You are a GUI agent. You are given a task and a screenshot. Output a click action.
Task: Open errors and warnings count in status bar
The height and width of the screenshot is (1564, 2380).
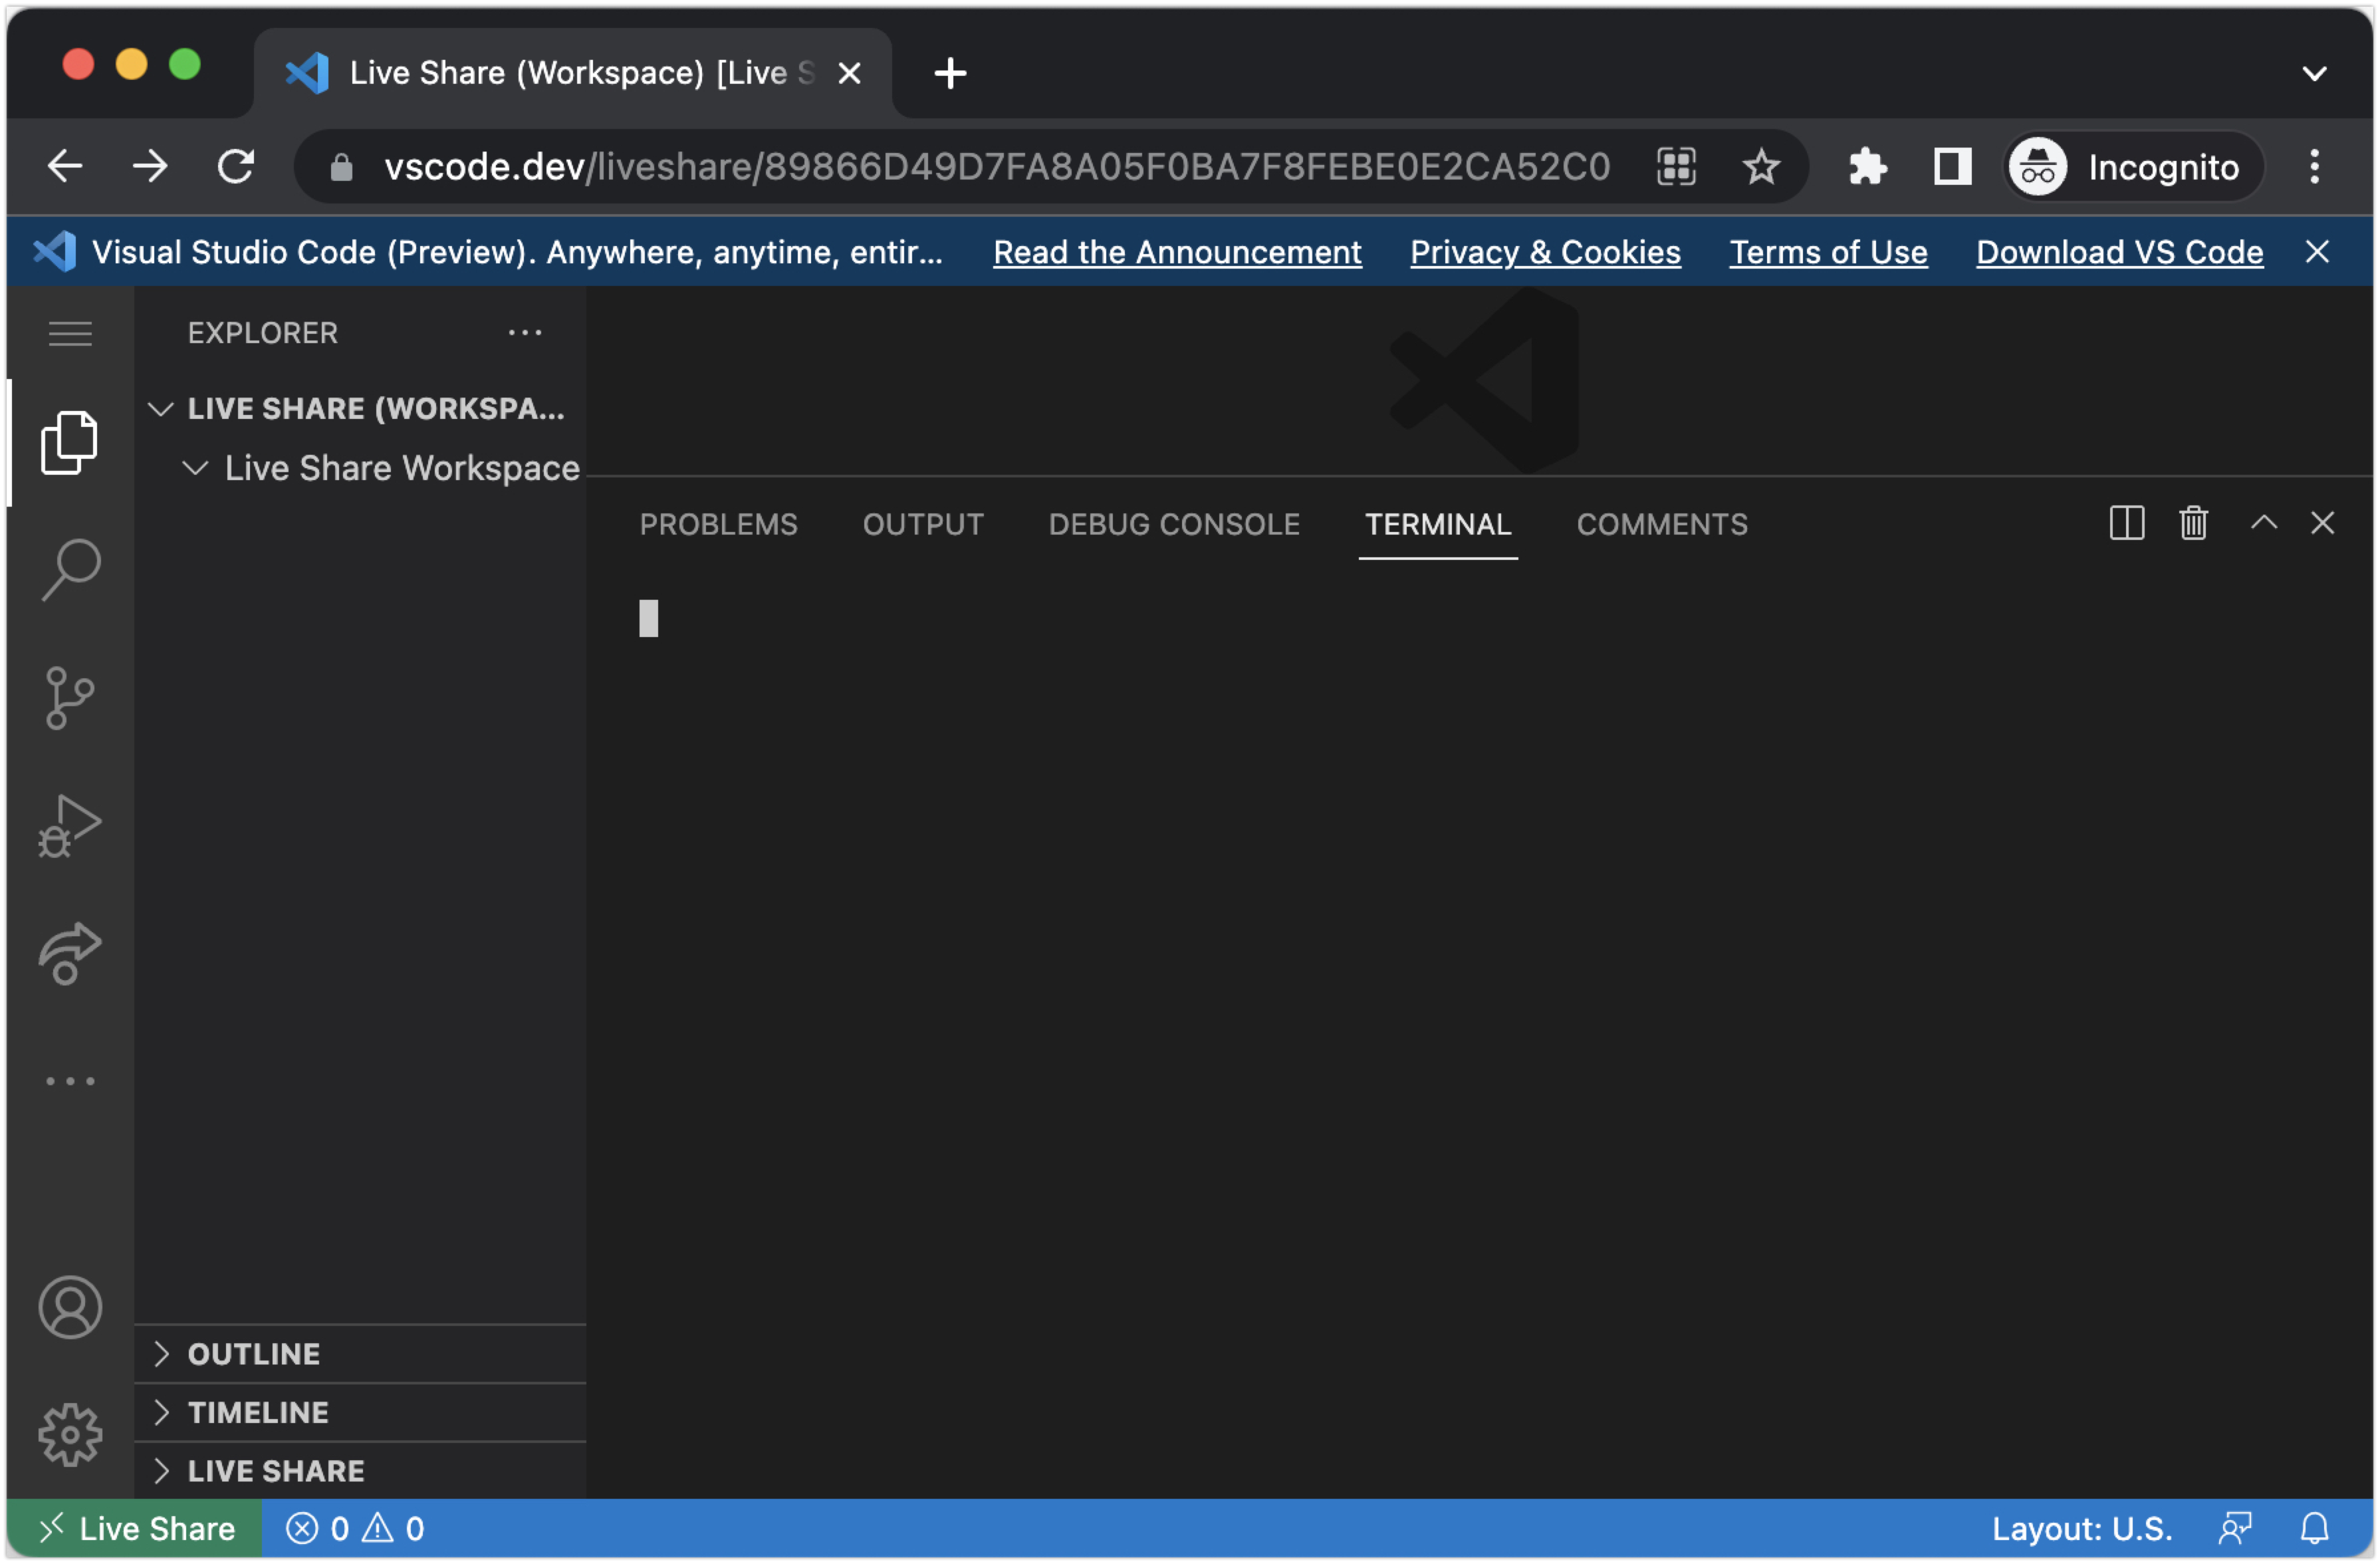(x=355, y=1529)
